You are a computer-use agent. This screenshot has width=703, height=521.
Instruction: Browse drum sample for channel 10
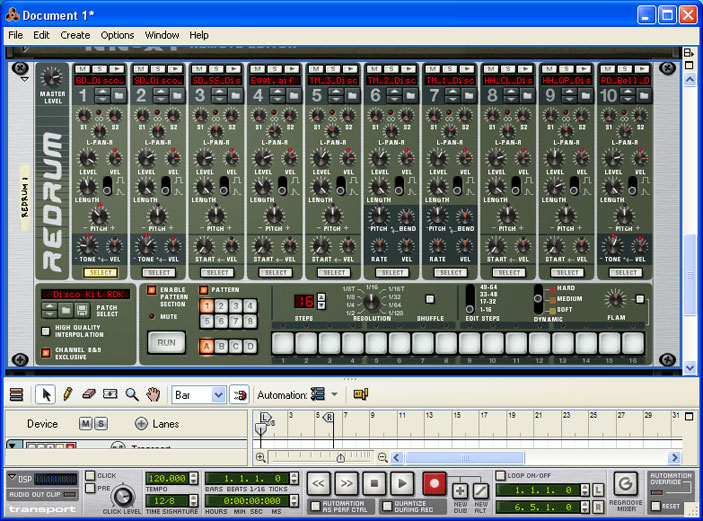click(x=644, y=96)
